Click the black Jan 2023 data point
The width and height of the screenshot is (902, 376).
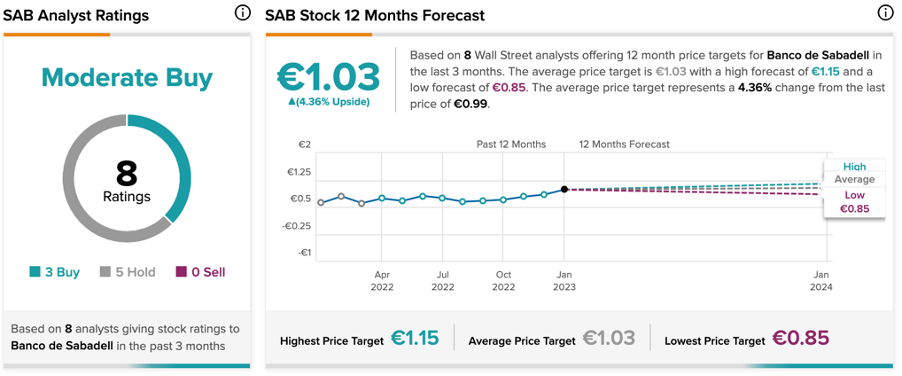564,189
